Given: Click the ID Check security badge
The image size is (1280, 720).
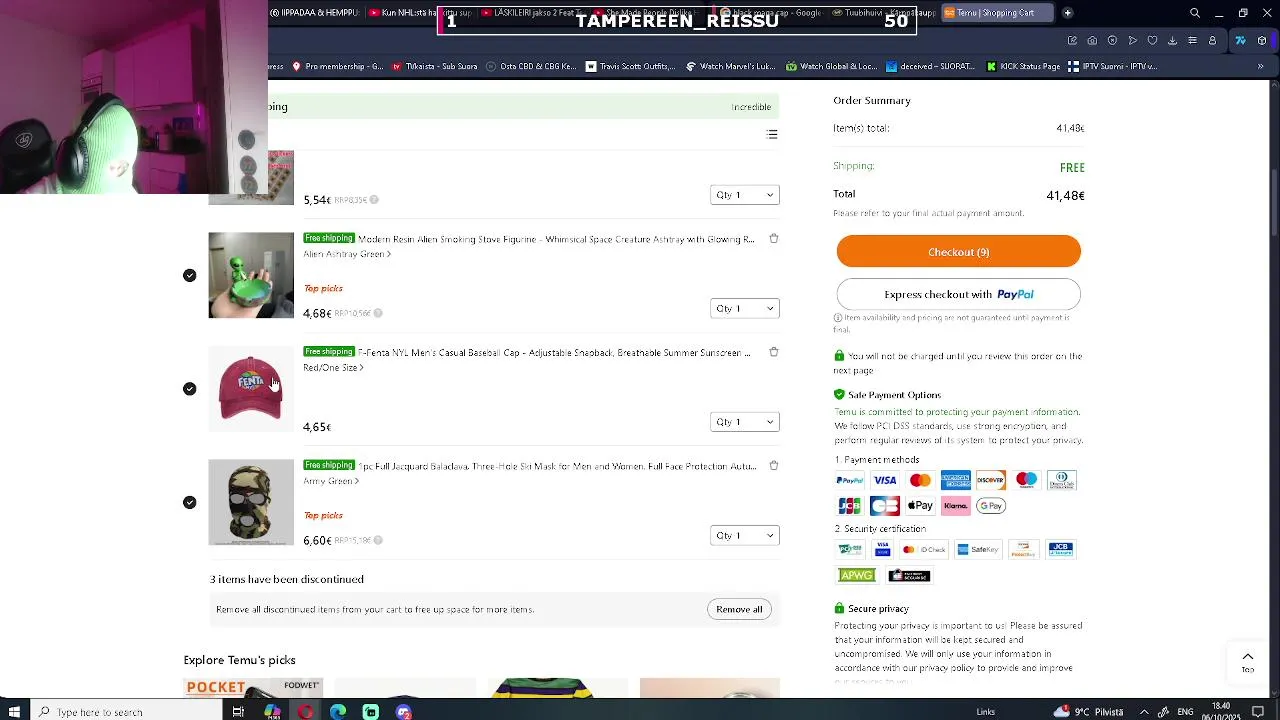Looking at the screenshot, I should point(924,549).
